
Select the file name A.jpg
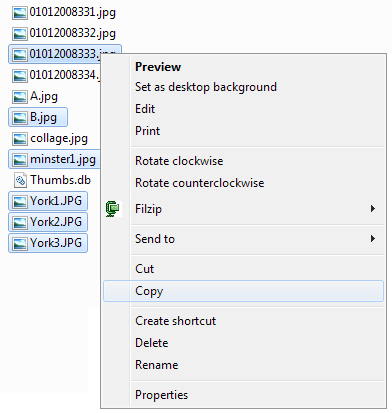pyautogui.click(x=44, y=97)
